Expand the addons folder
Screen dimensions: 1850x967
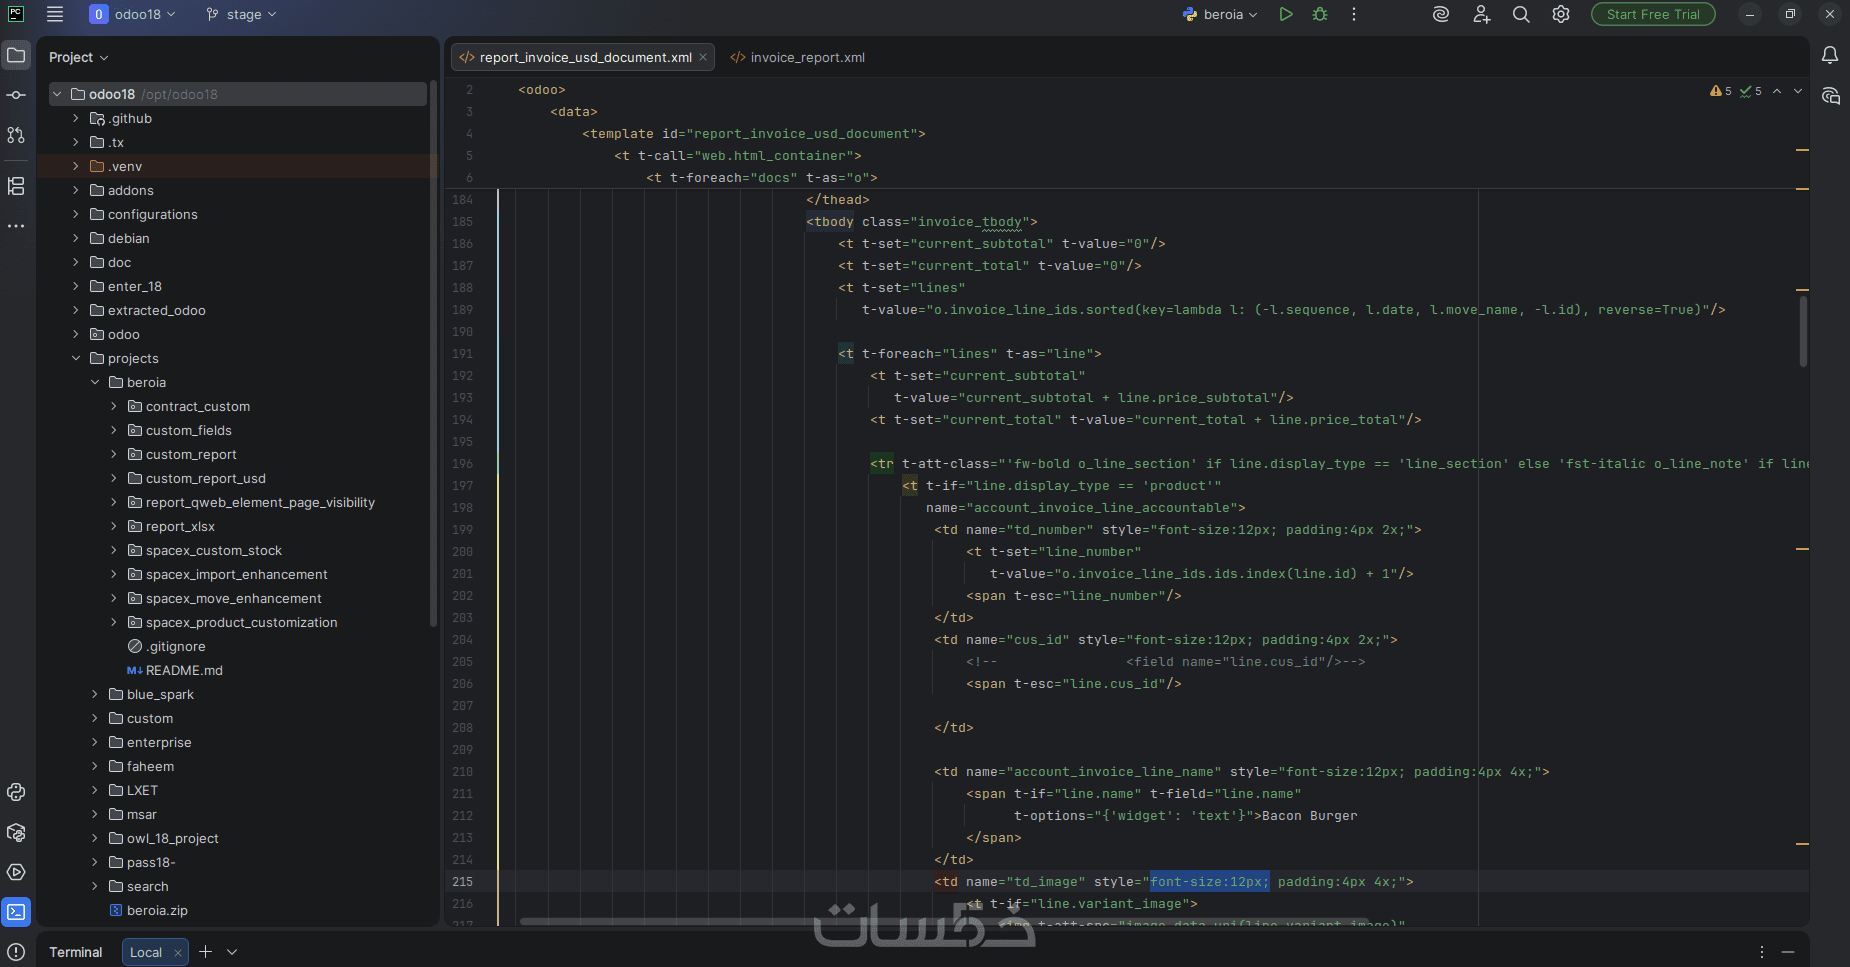pos(76,190)
